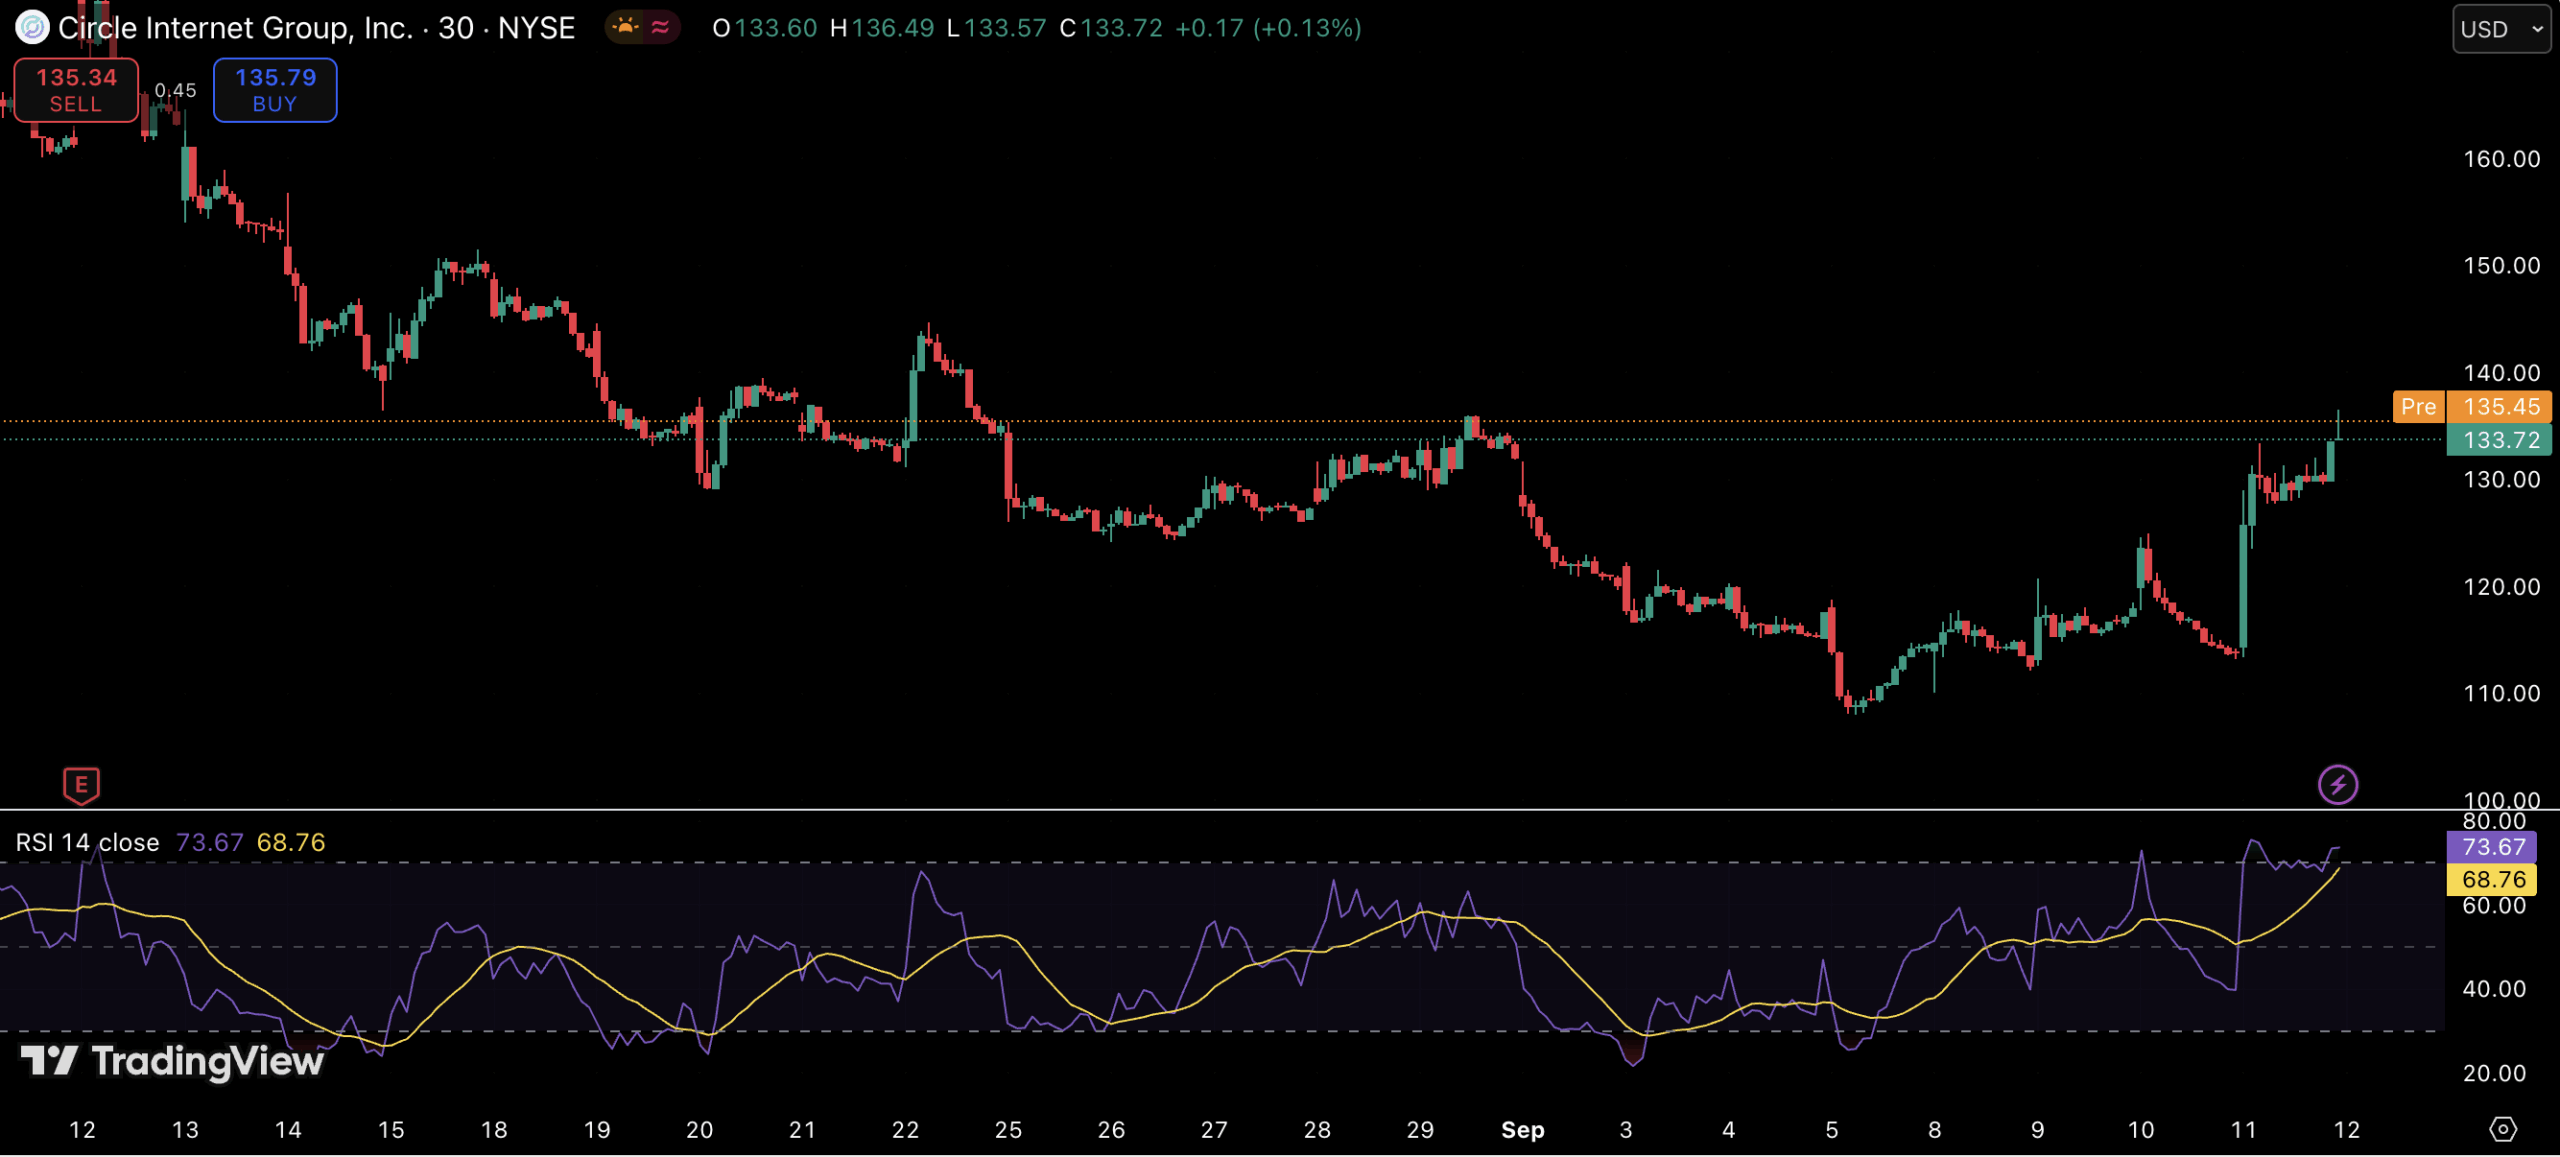Click the red E earnings marker
Screen dimensions: 2560x1157
point(81,786)
